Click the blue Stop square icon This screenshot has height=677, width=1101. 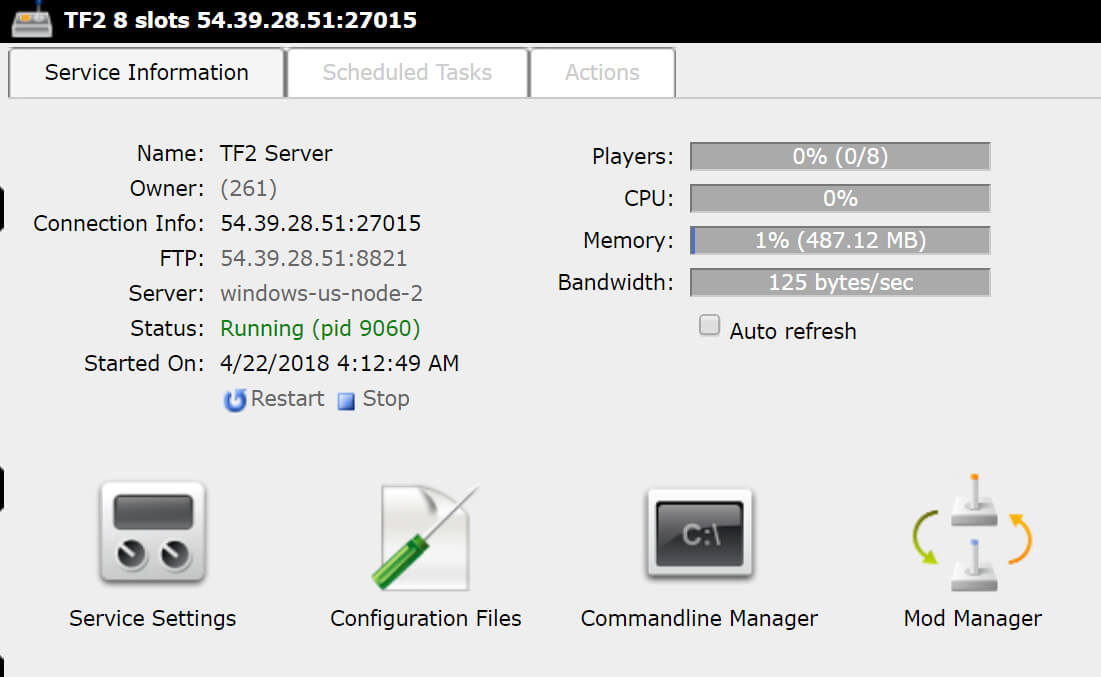346,400
